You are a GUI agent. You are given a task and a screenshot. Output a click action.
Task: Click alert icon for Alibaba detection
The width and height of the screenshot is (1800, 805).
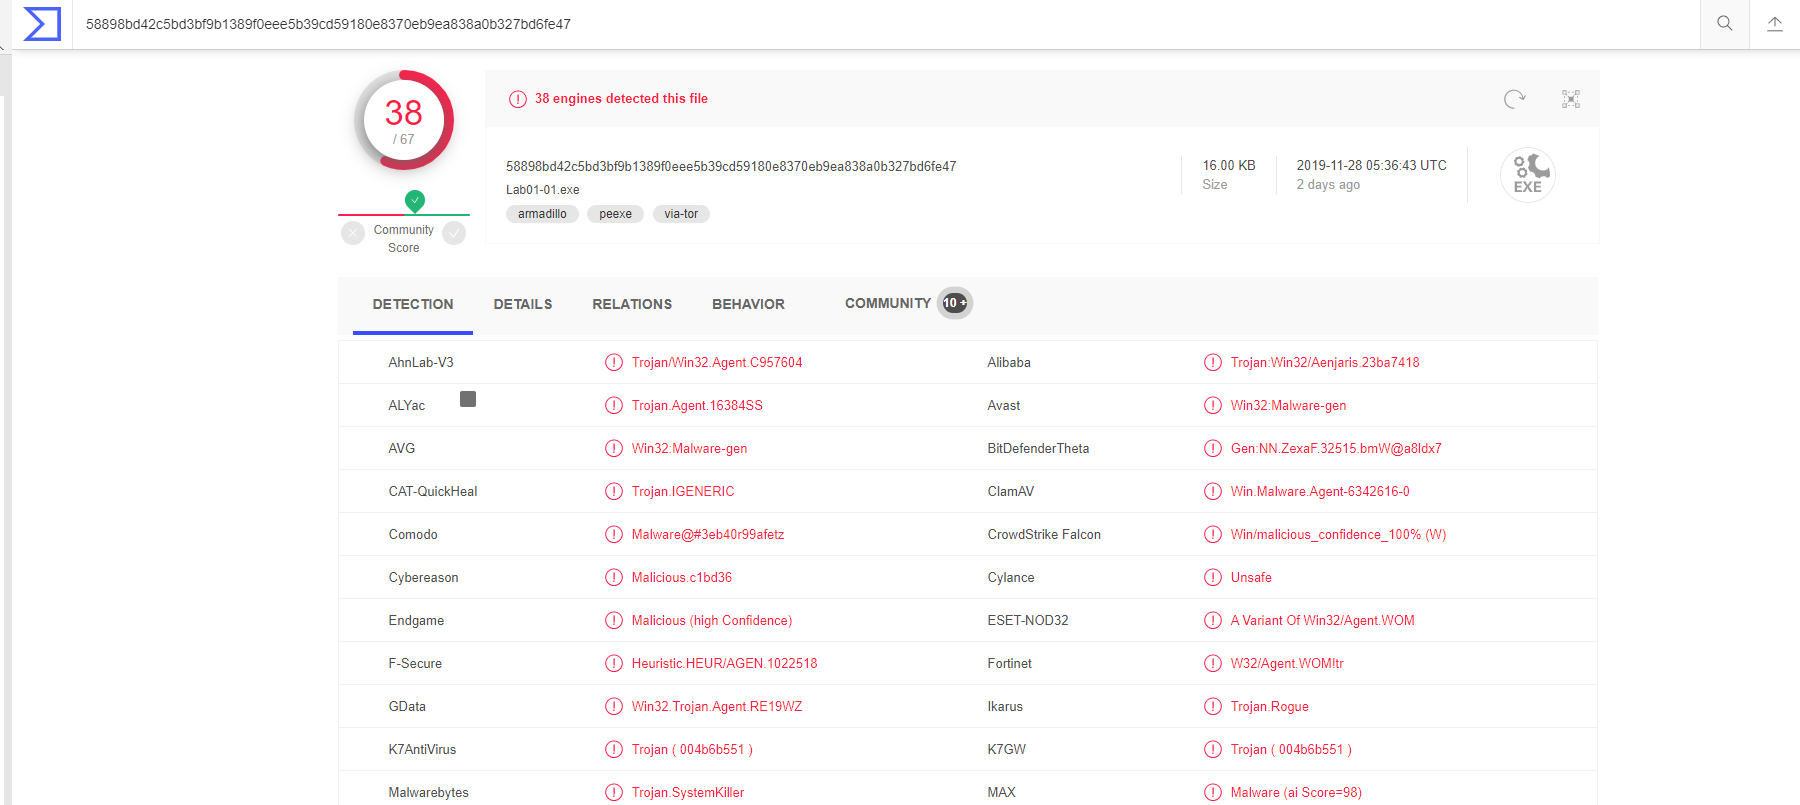click(1213, 362)
